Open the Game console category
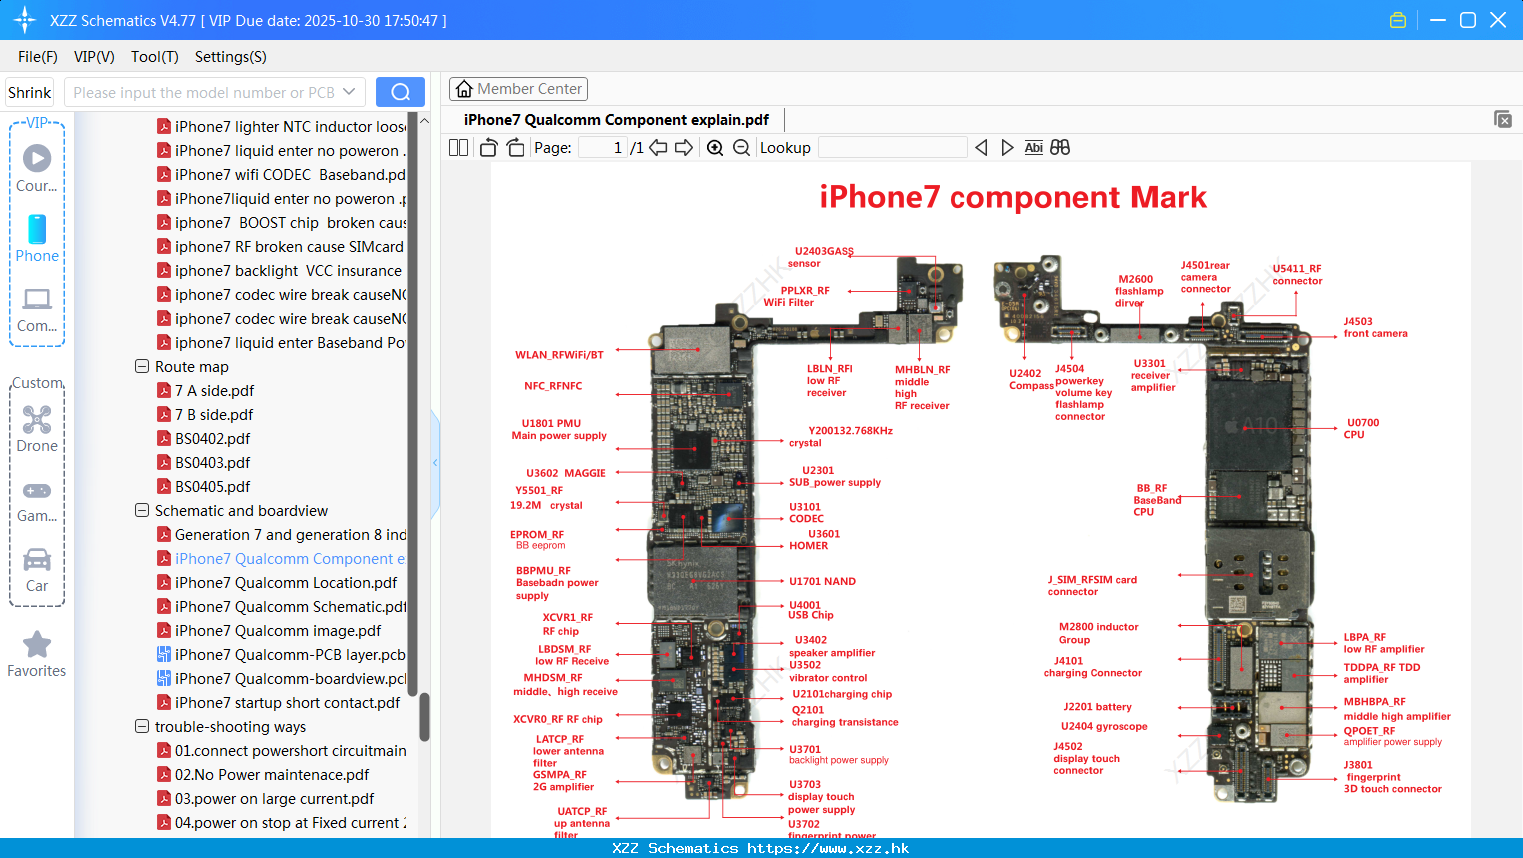Screen dimensions: 1523x858 pos(37,501)
